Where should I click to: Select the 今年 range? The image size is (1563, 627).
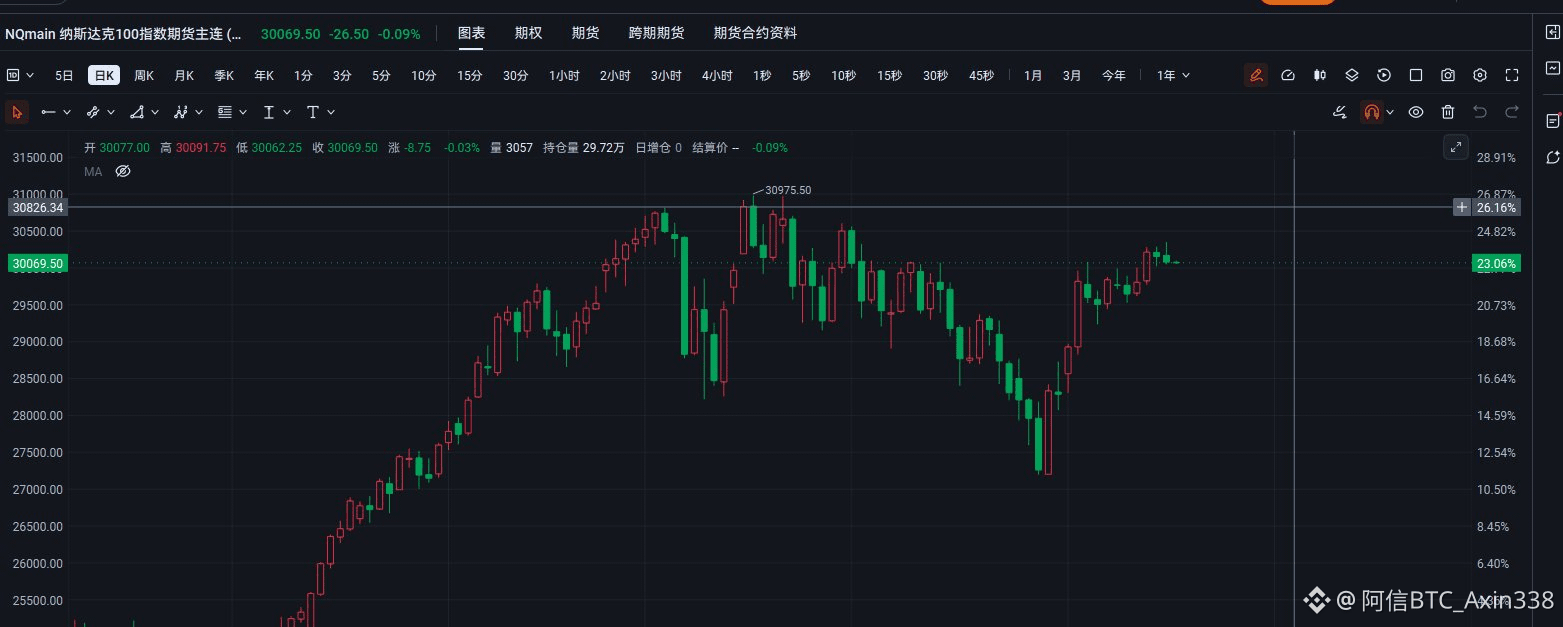click(x=1114, y=75)
